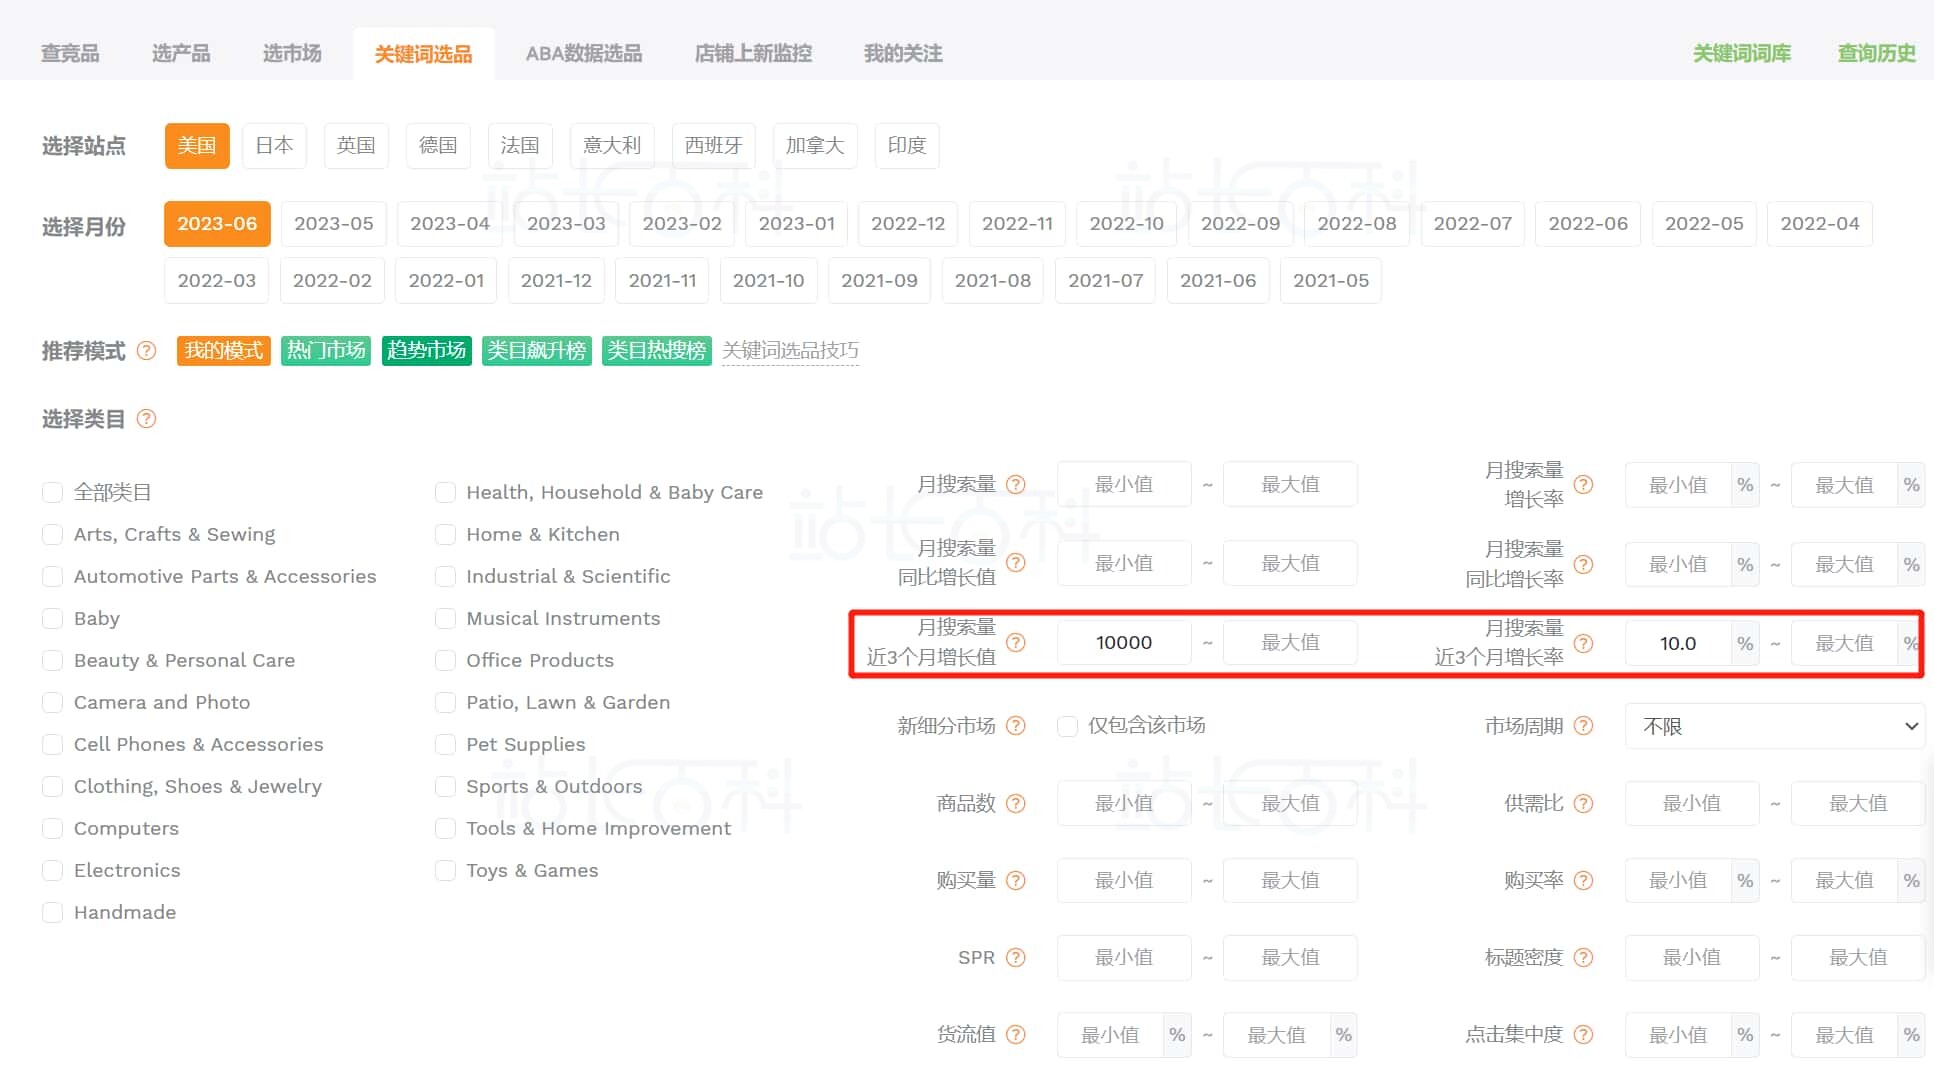Check the 全部类目 checkbox
The height and width of the screenshot is (1068, 1934).
(x=52, y=491)
